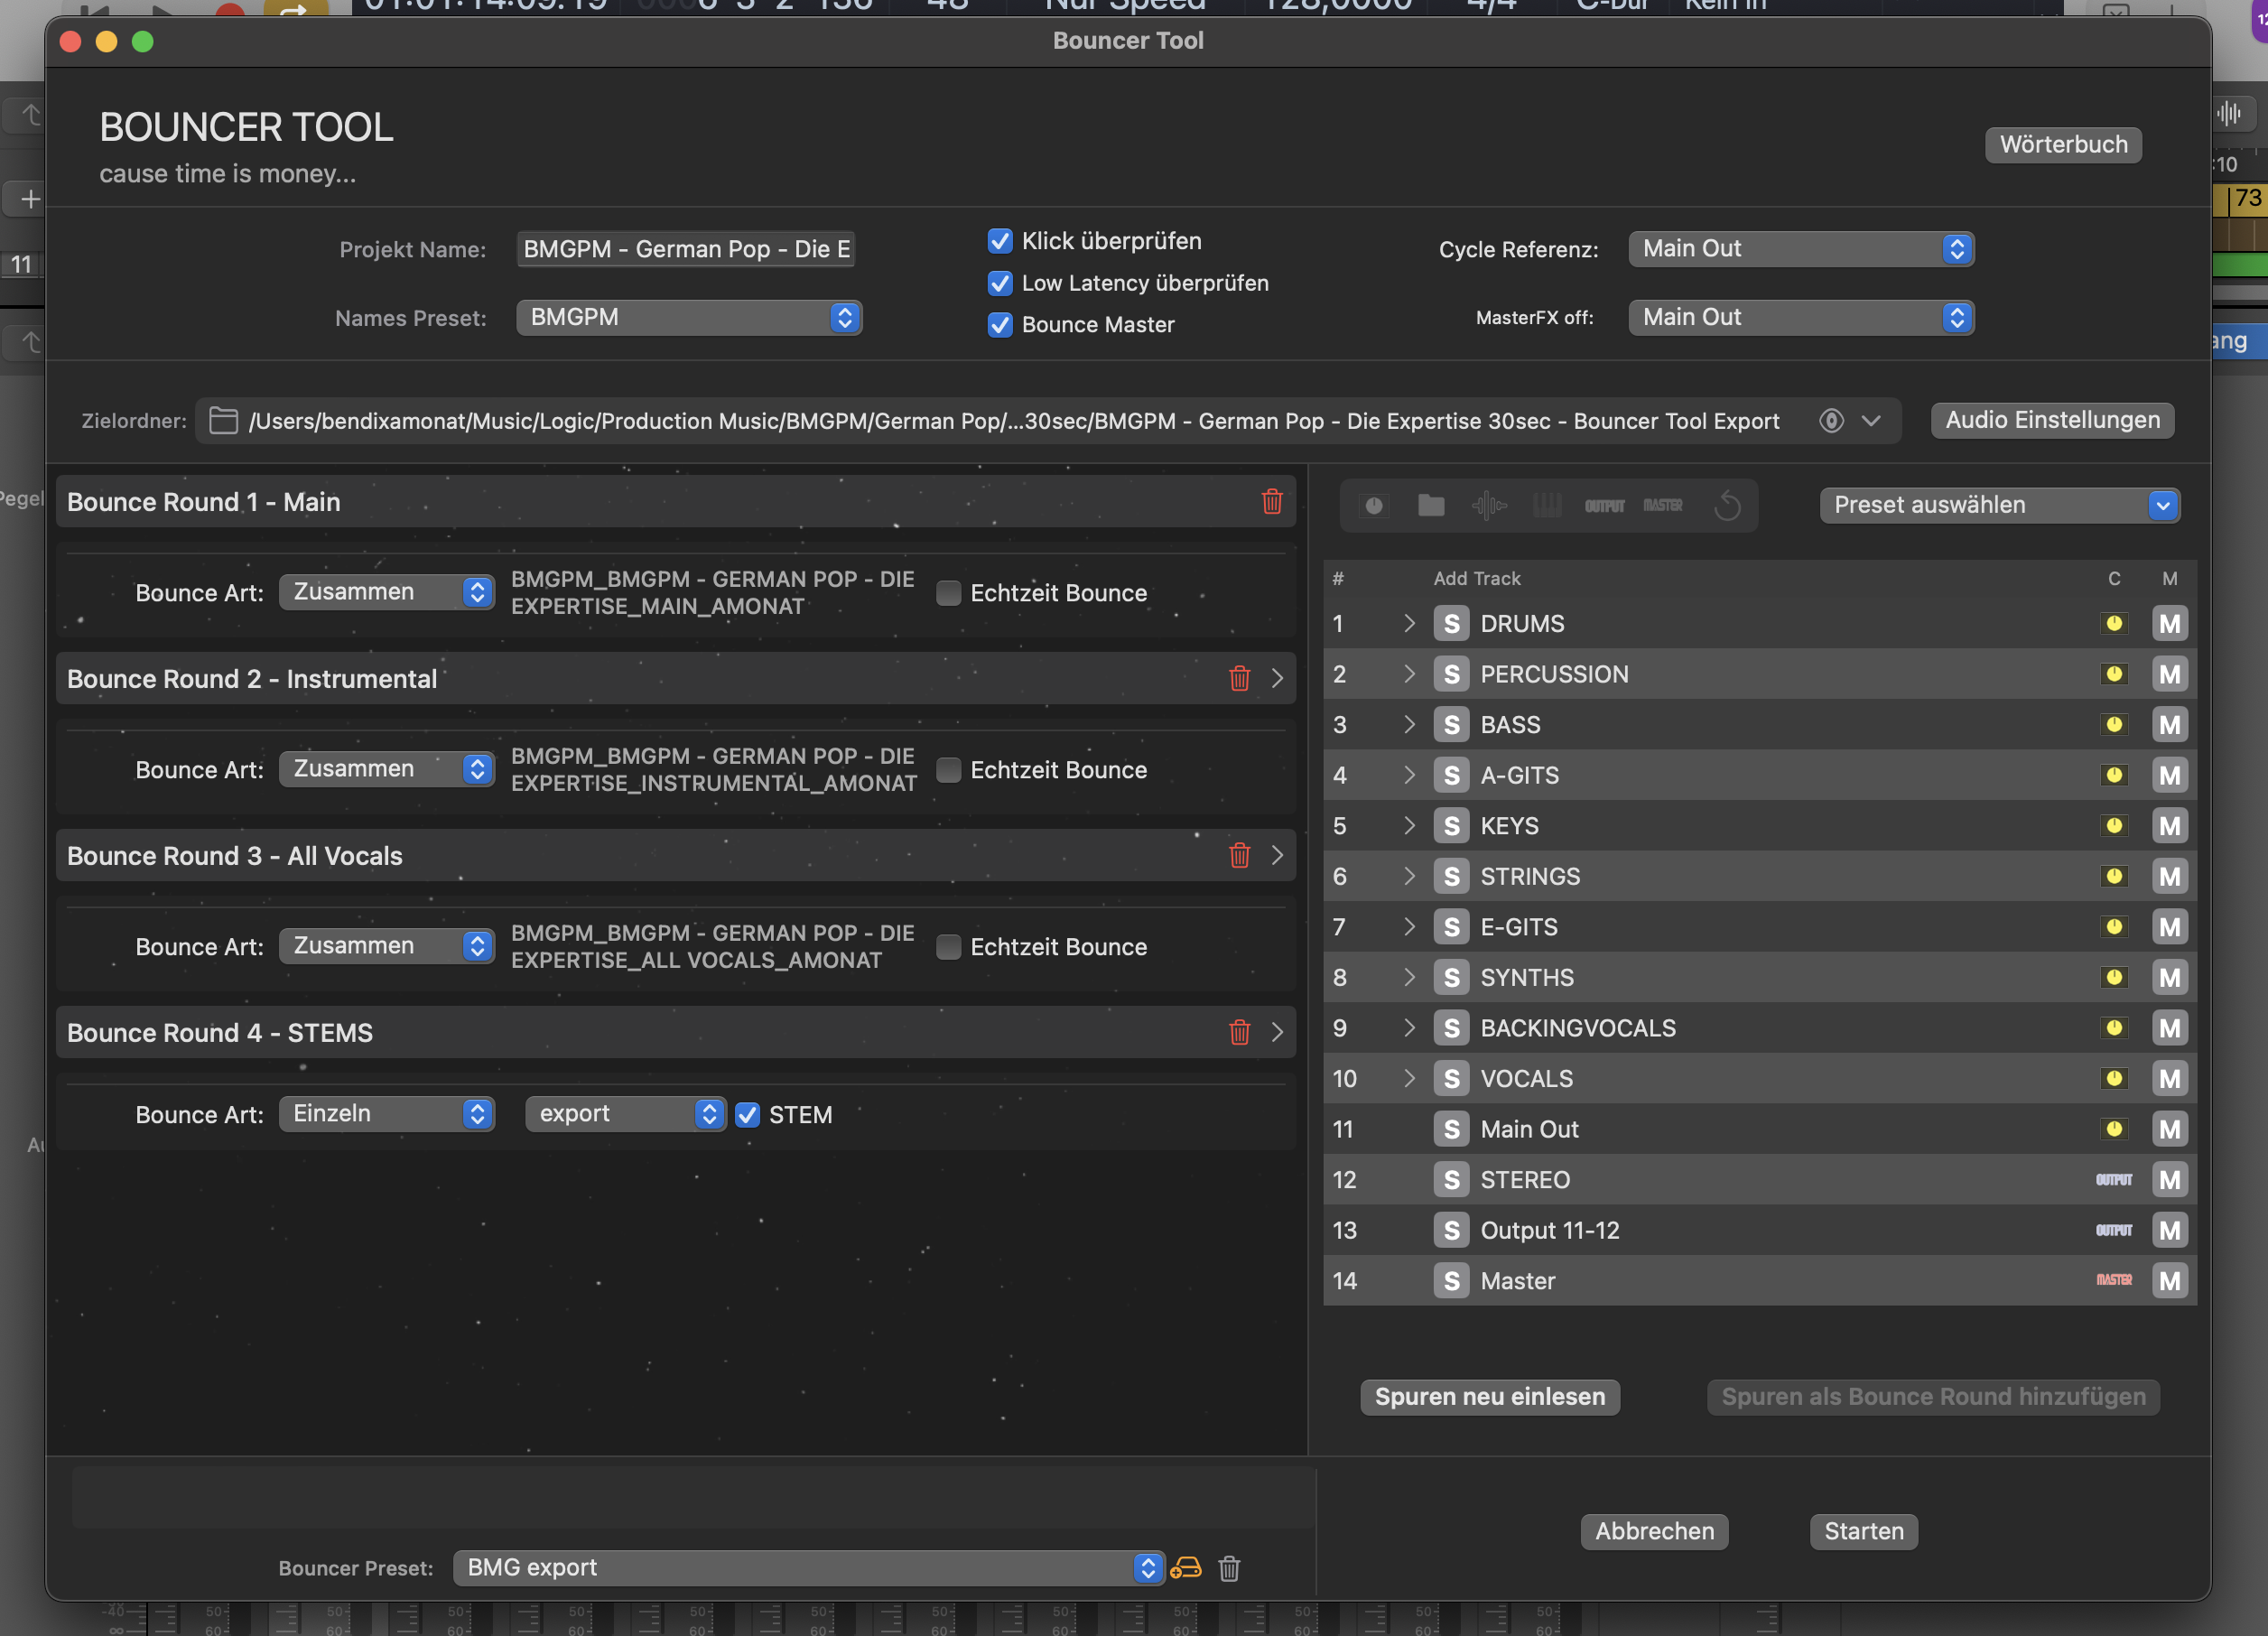Open Bounce Art dropdown in Round 4 STEMS
2268x1636 pixels.
(386, 1114)
